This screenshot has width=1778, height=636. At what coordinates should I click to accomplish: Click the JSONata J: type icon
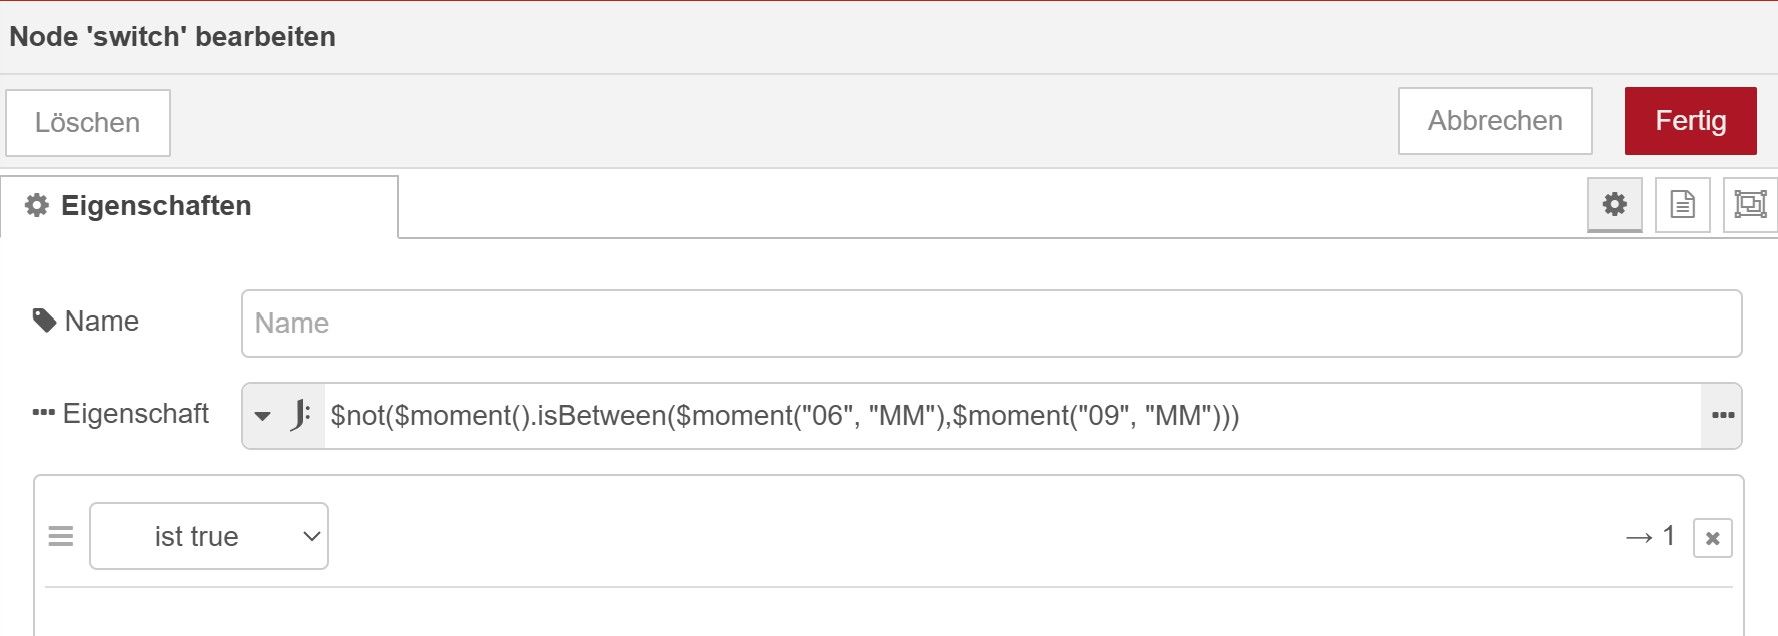coord(300,415)
